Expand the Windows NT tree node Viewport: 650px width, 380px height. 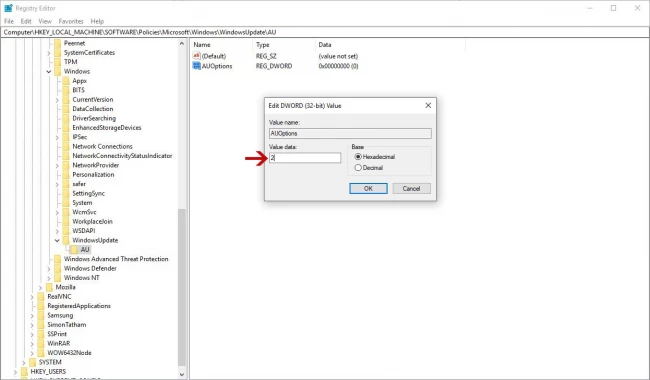[x=49, y=278]
